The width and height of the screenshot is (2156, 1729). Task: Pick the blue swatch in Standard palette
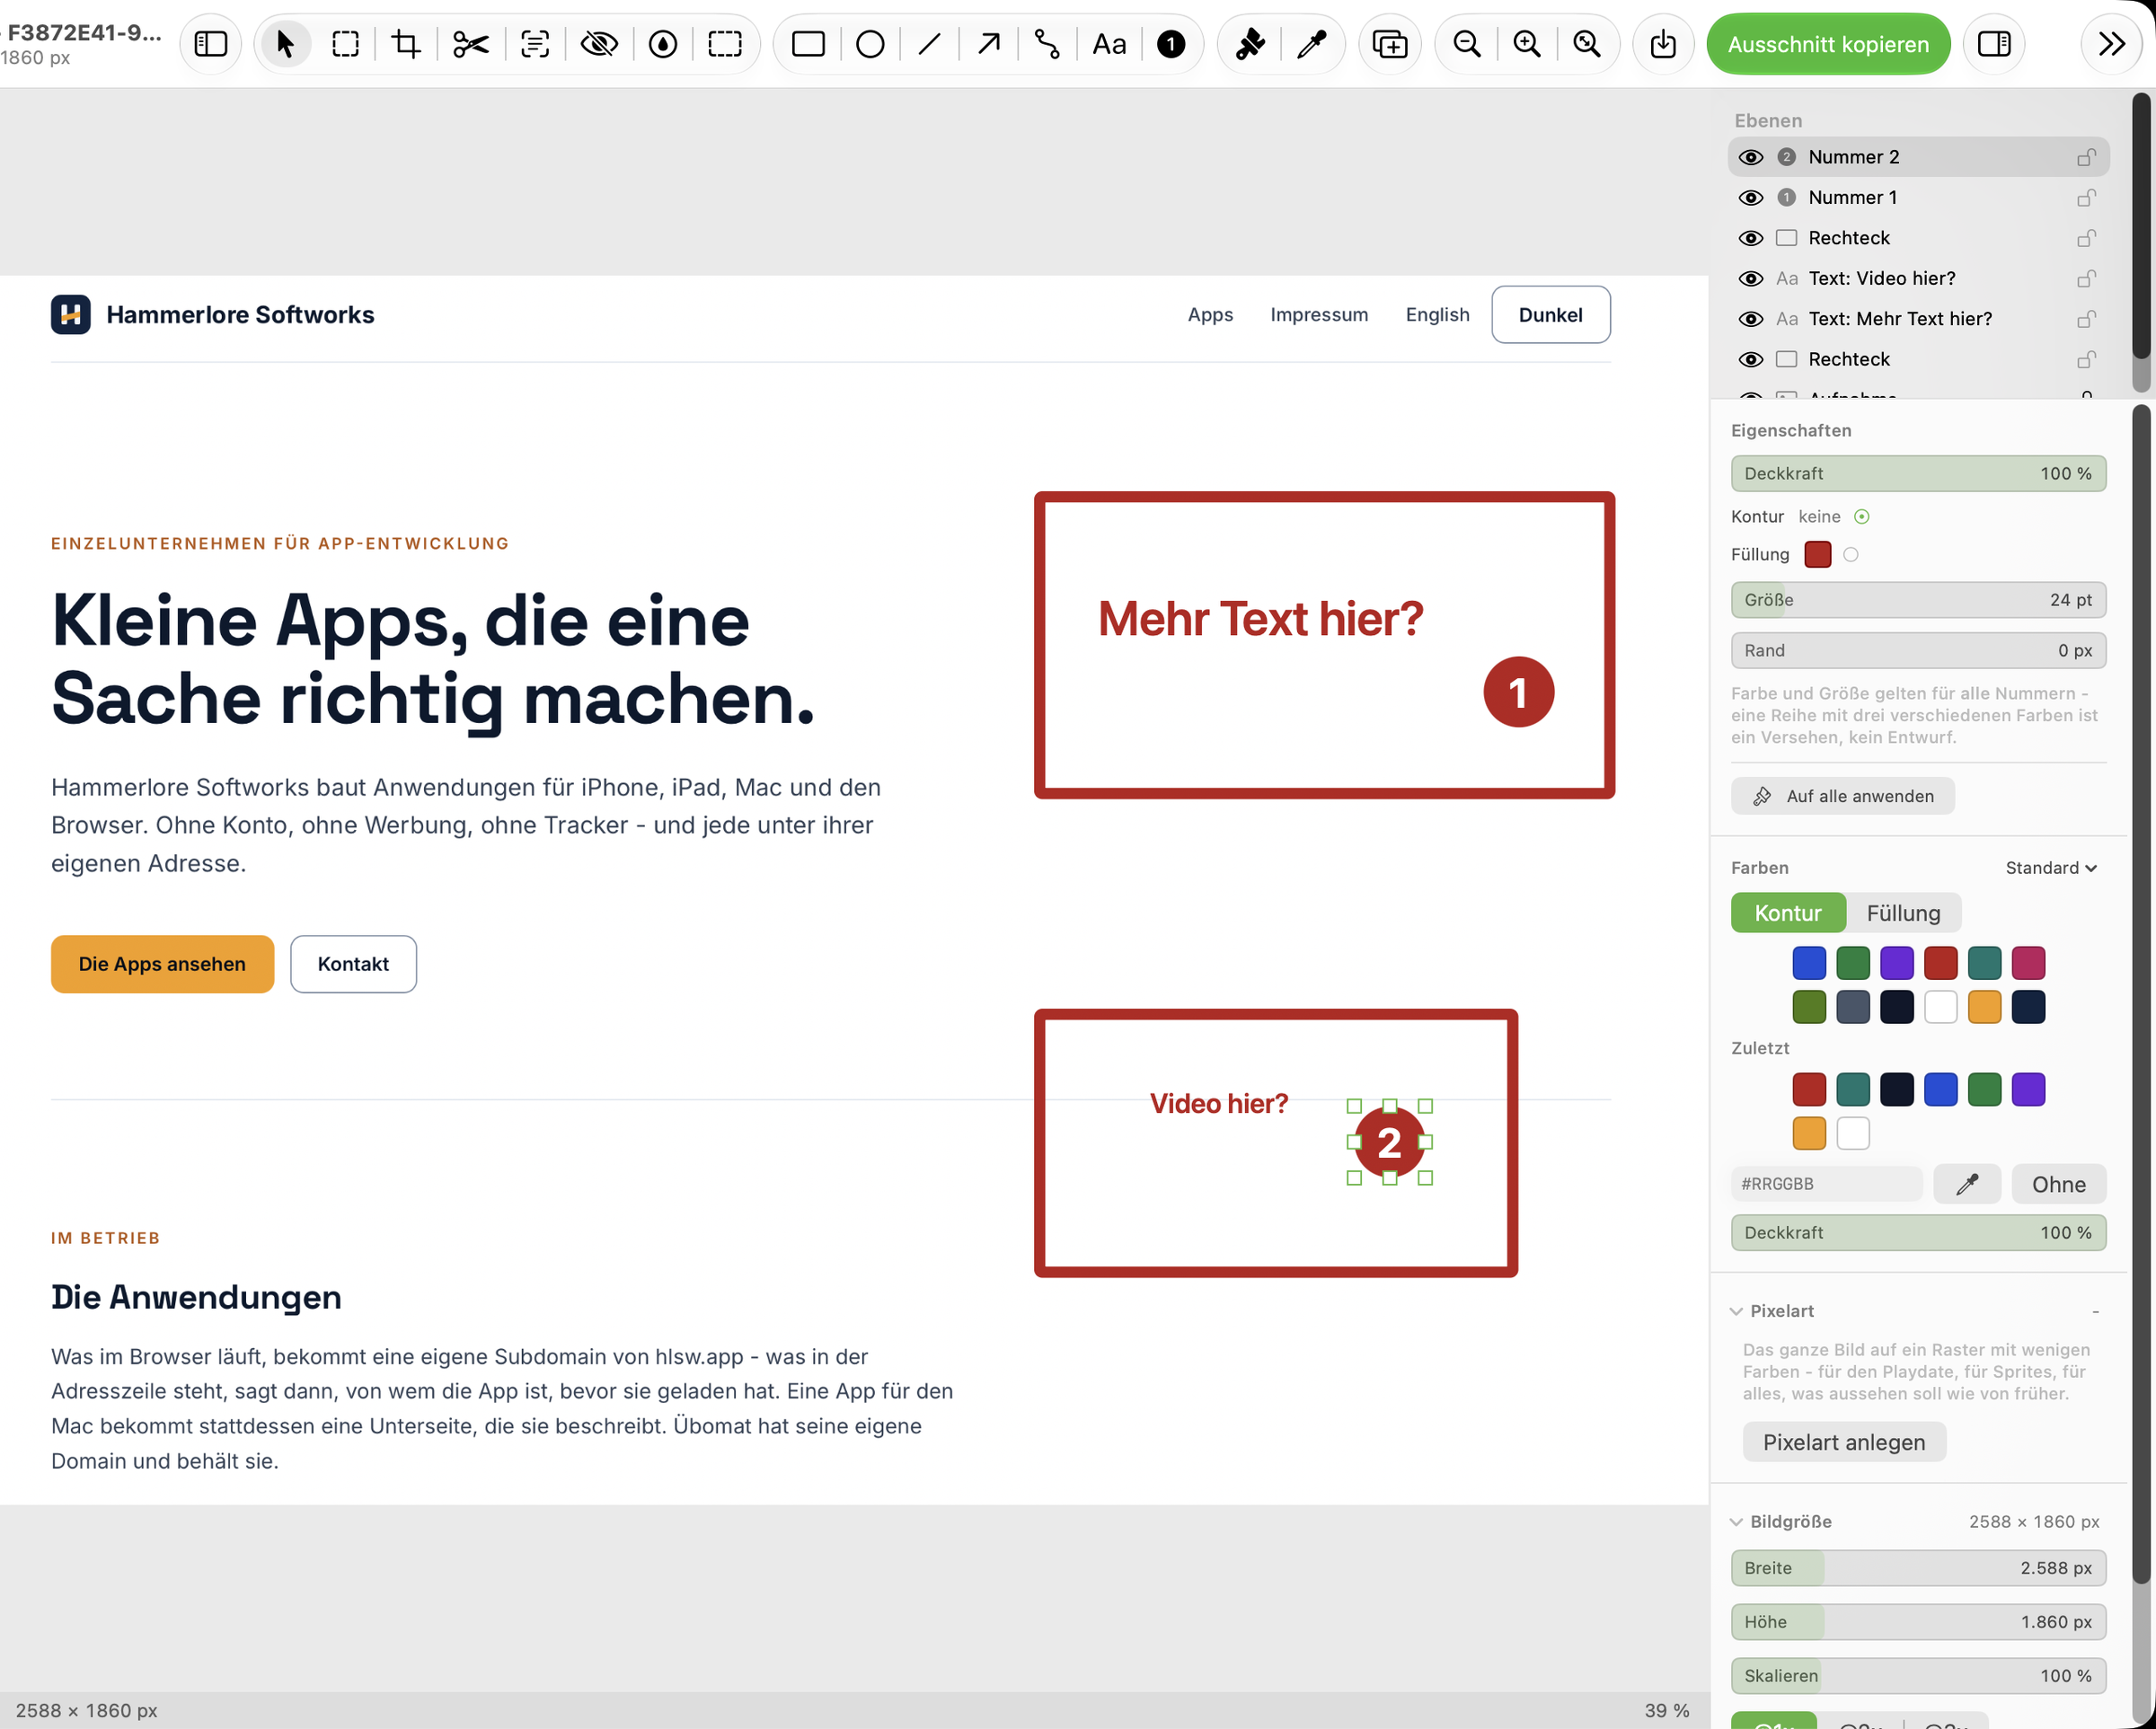[x=1809, y=963]
